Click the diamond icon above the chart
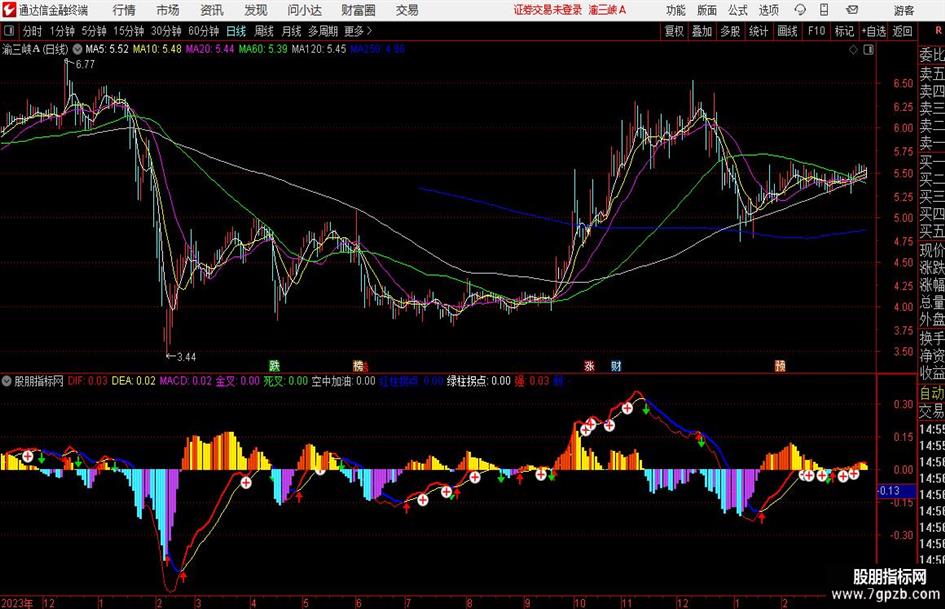Screen dimensions: 945x609 (853, 50)
